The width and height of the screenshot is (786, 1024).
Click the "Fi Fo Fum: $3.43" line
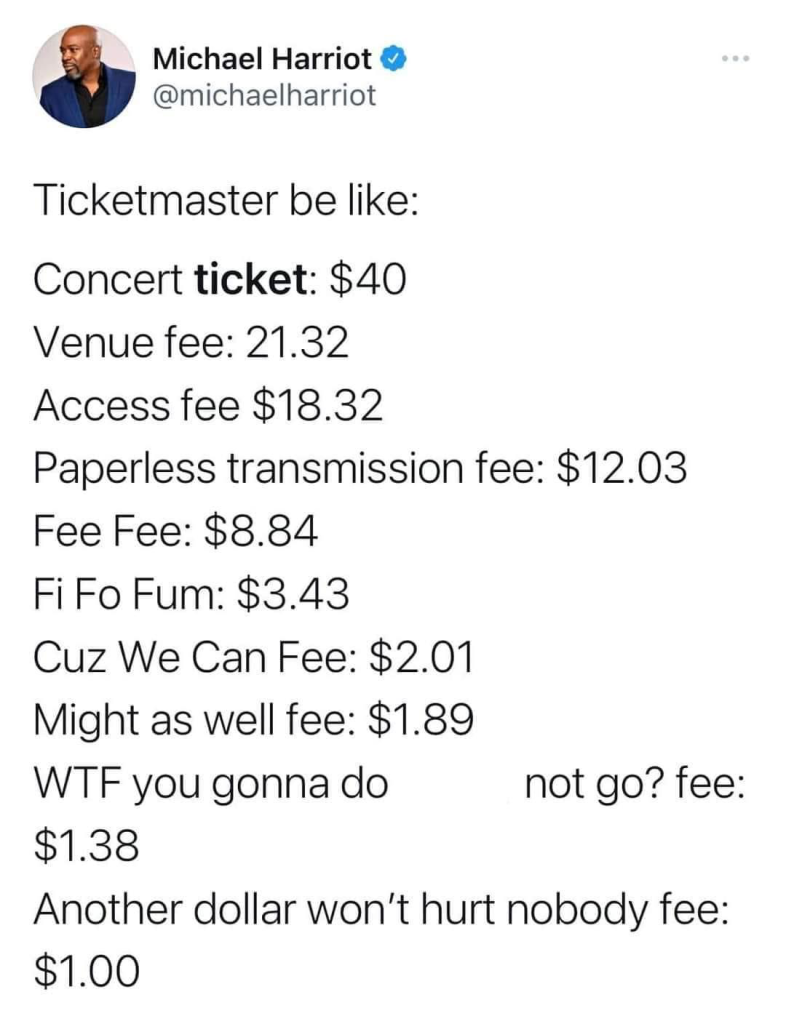[191, 594]
